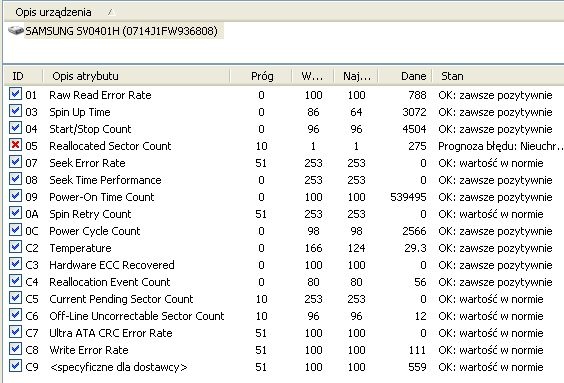Click Seek Time Performance attribute name
This screenshot has width=564, height=383.
pyautogui.click(x=105, y=180)
